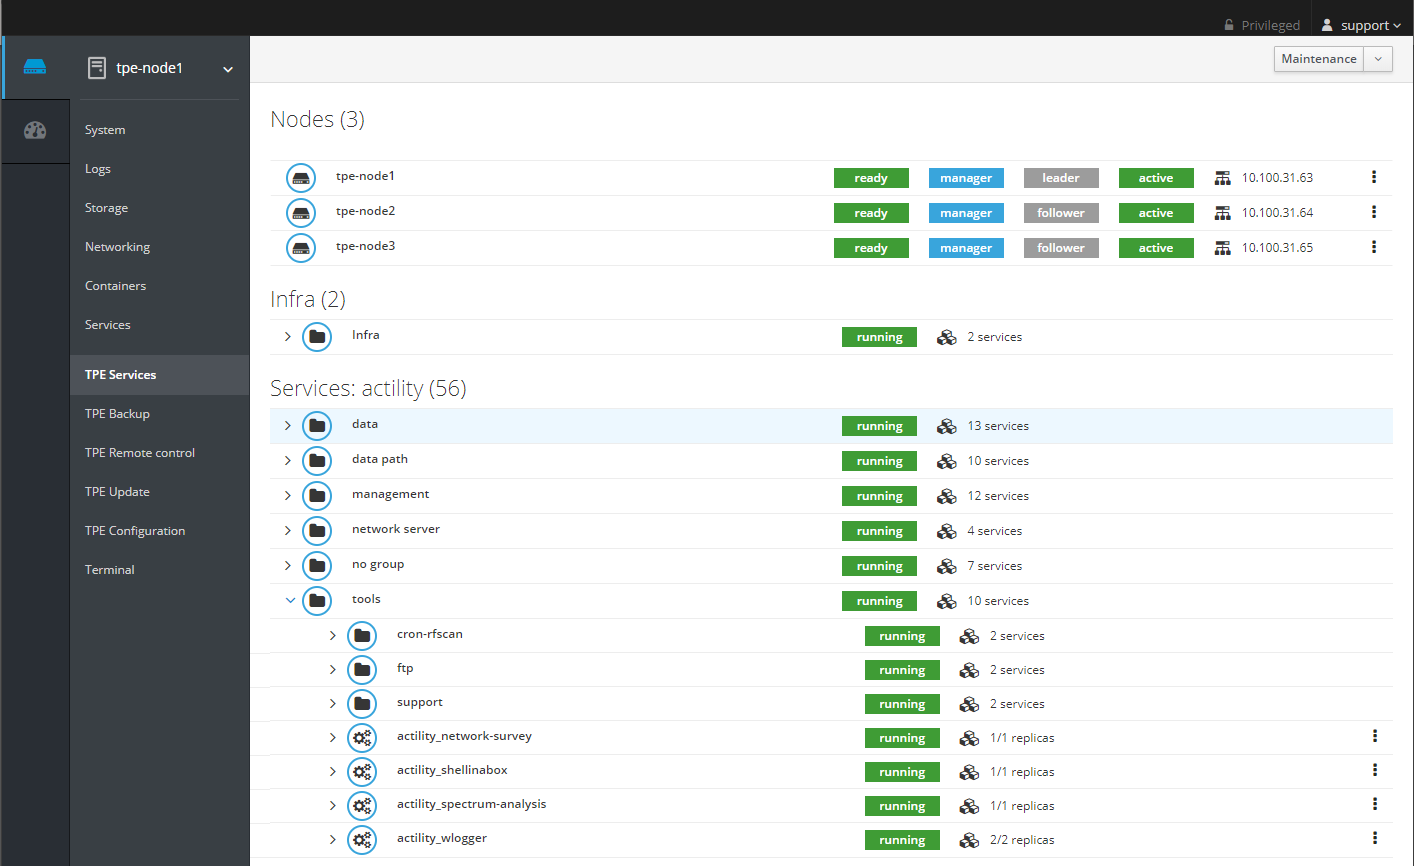Expand the data services group
Viewport: 1414px width, 866px height.
288,426
